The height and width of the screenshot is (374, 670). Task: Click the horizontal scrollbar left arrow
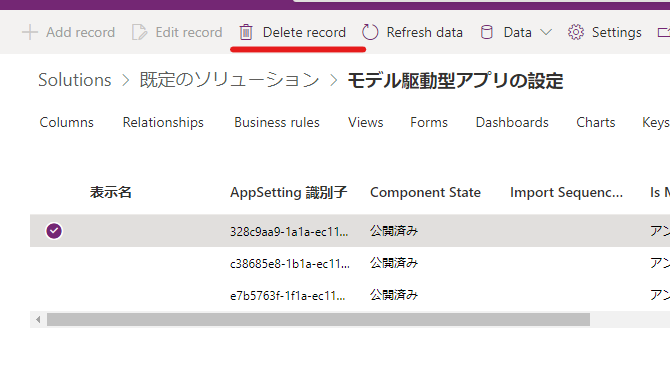(x=38, y=320)
